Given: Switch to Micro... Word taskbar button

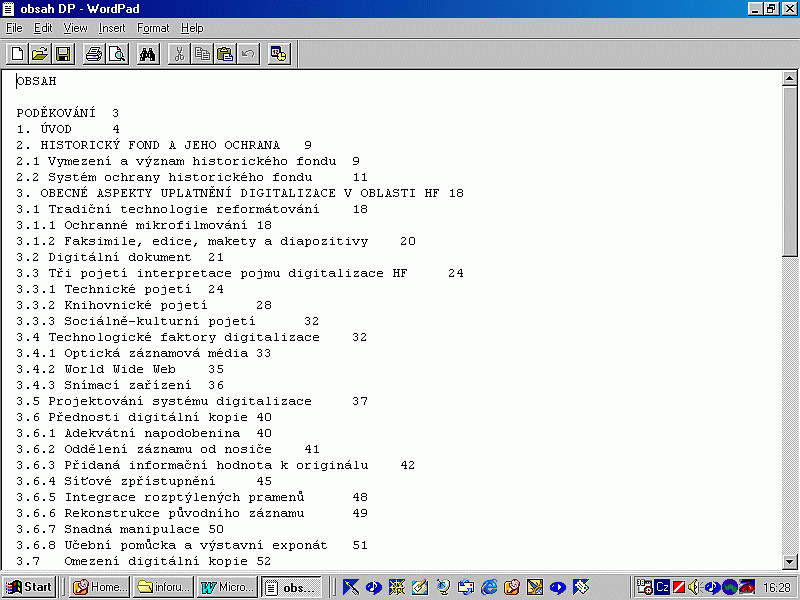Looking at the screenshot, I should click(x=228, y=587).
